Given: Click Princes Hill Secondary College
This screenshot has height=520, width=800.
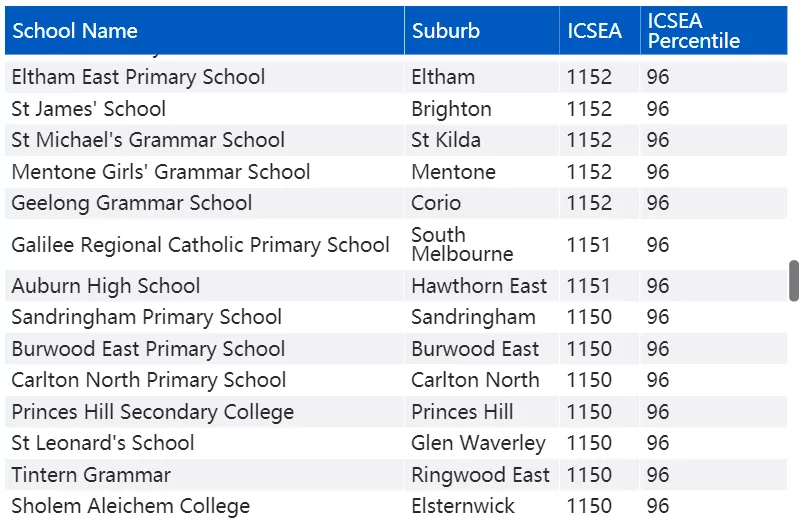Looking at the screenshot, I should coord(153,412).
